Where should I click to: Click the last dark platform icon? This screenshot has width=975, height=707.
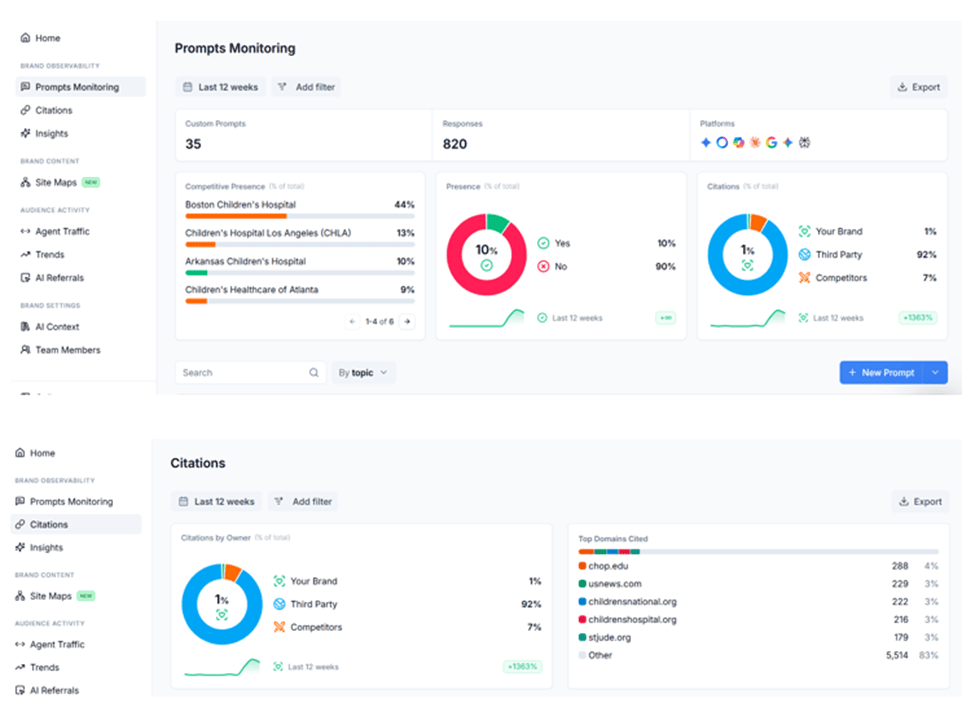pos(805,142)
